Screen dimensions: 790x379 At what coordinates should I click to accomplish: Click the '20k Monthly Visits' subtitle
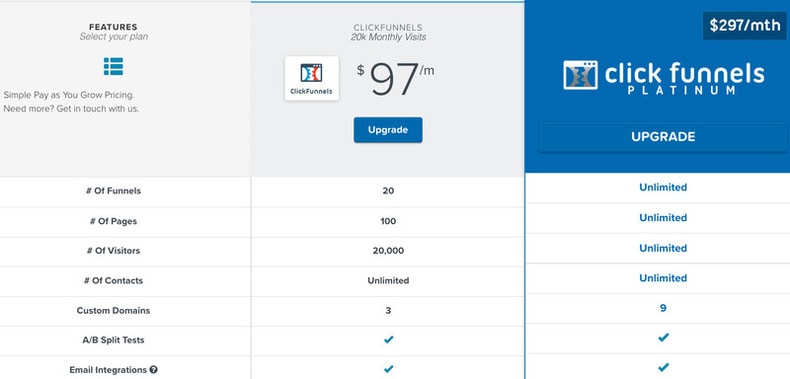[x=388, y=37]
